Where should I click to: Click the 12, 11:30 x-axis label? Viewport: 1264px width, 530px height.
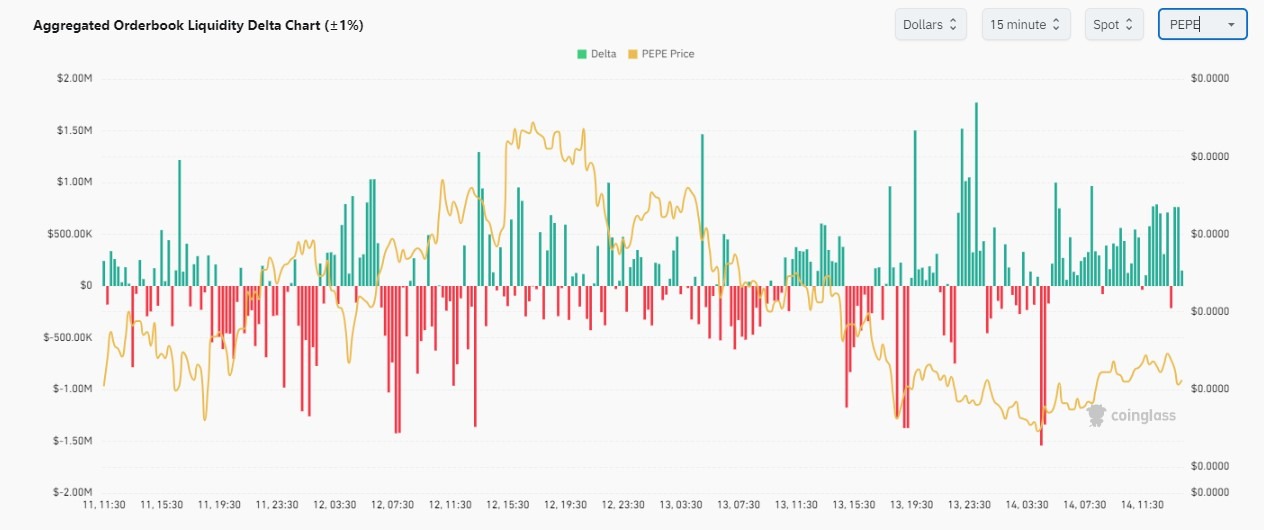pos(452,506)
